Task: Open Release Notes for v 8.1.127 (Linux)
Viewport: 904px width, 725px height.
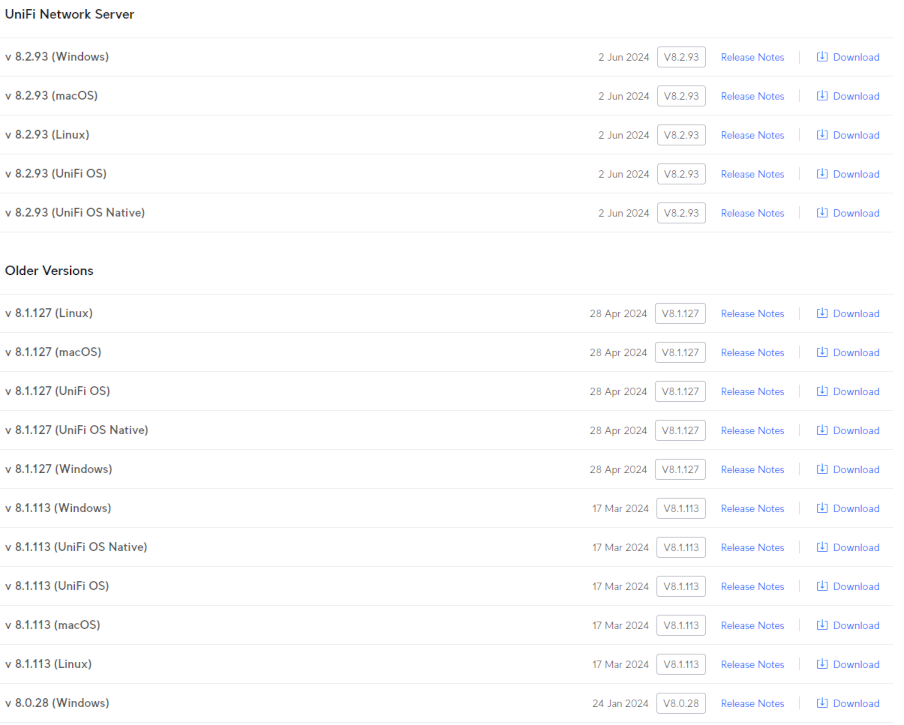Action: (752, 314)
